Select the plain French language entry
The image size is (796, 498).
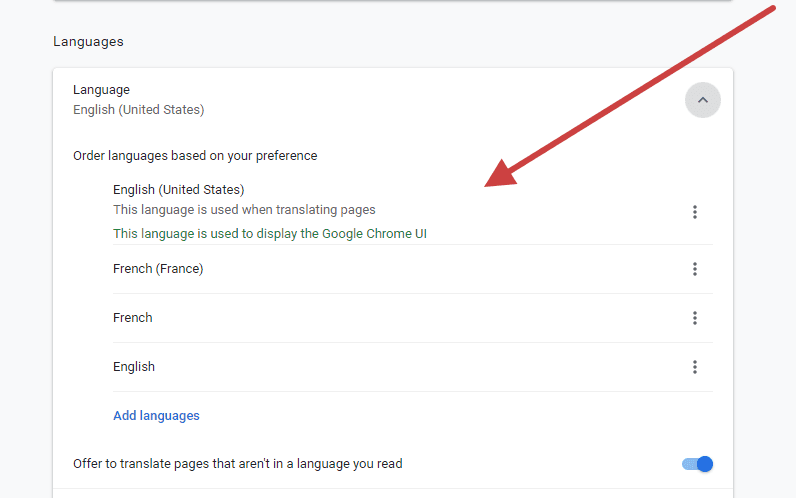click(133, 318)
